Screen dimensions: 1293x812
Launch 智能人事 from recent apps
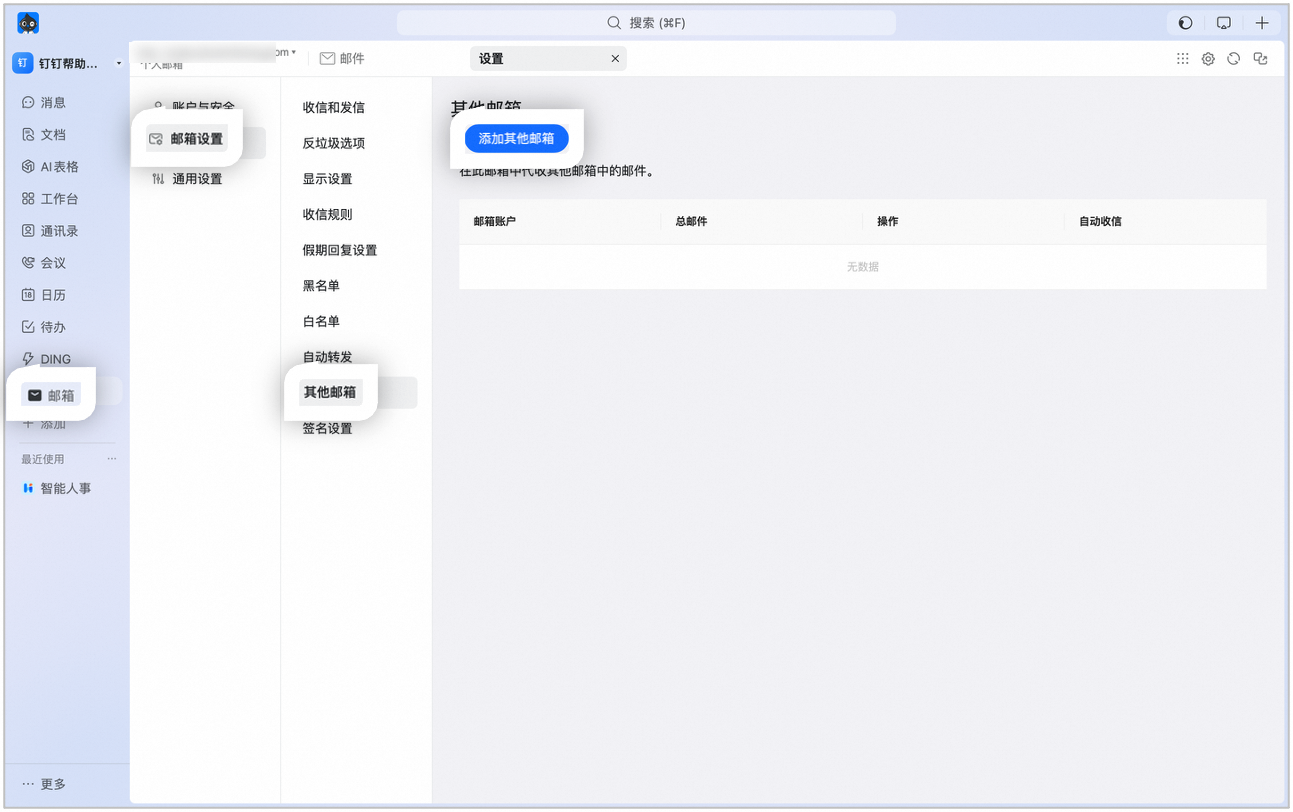(56, 488)
